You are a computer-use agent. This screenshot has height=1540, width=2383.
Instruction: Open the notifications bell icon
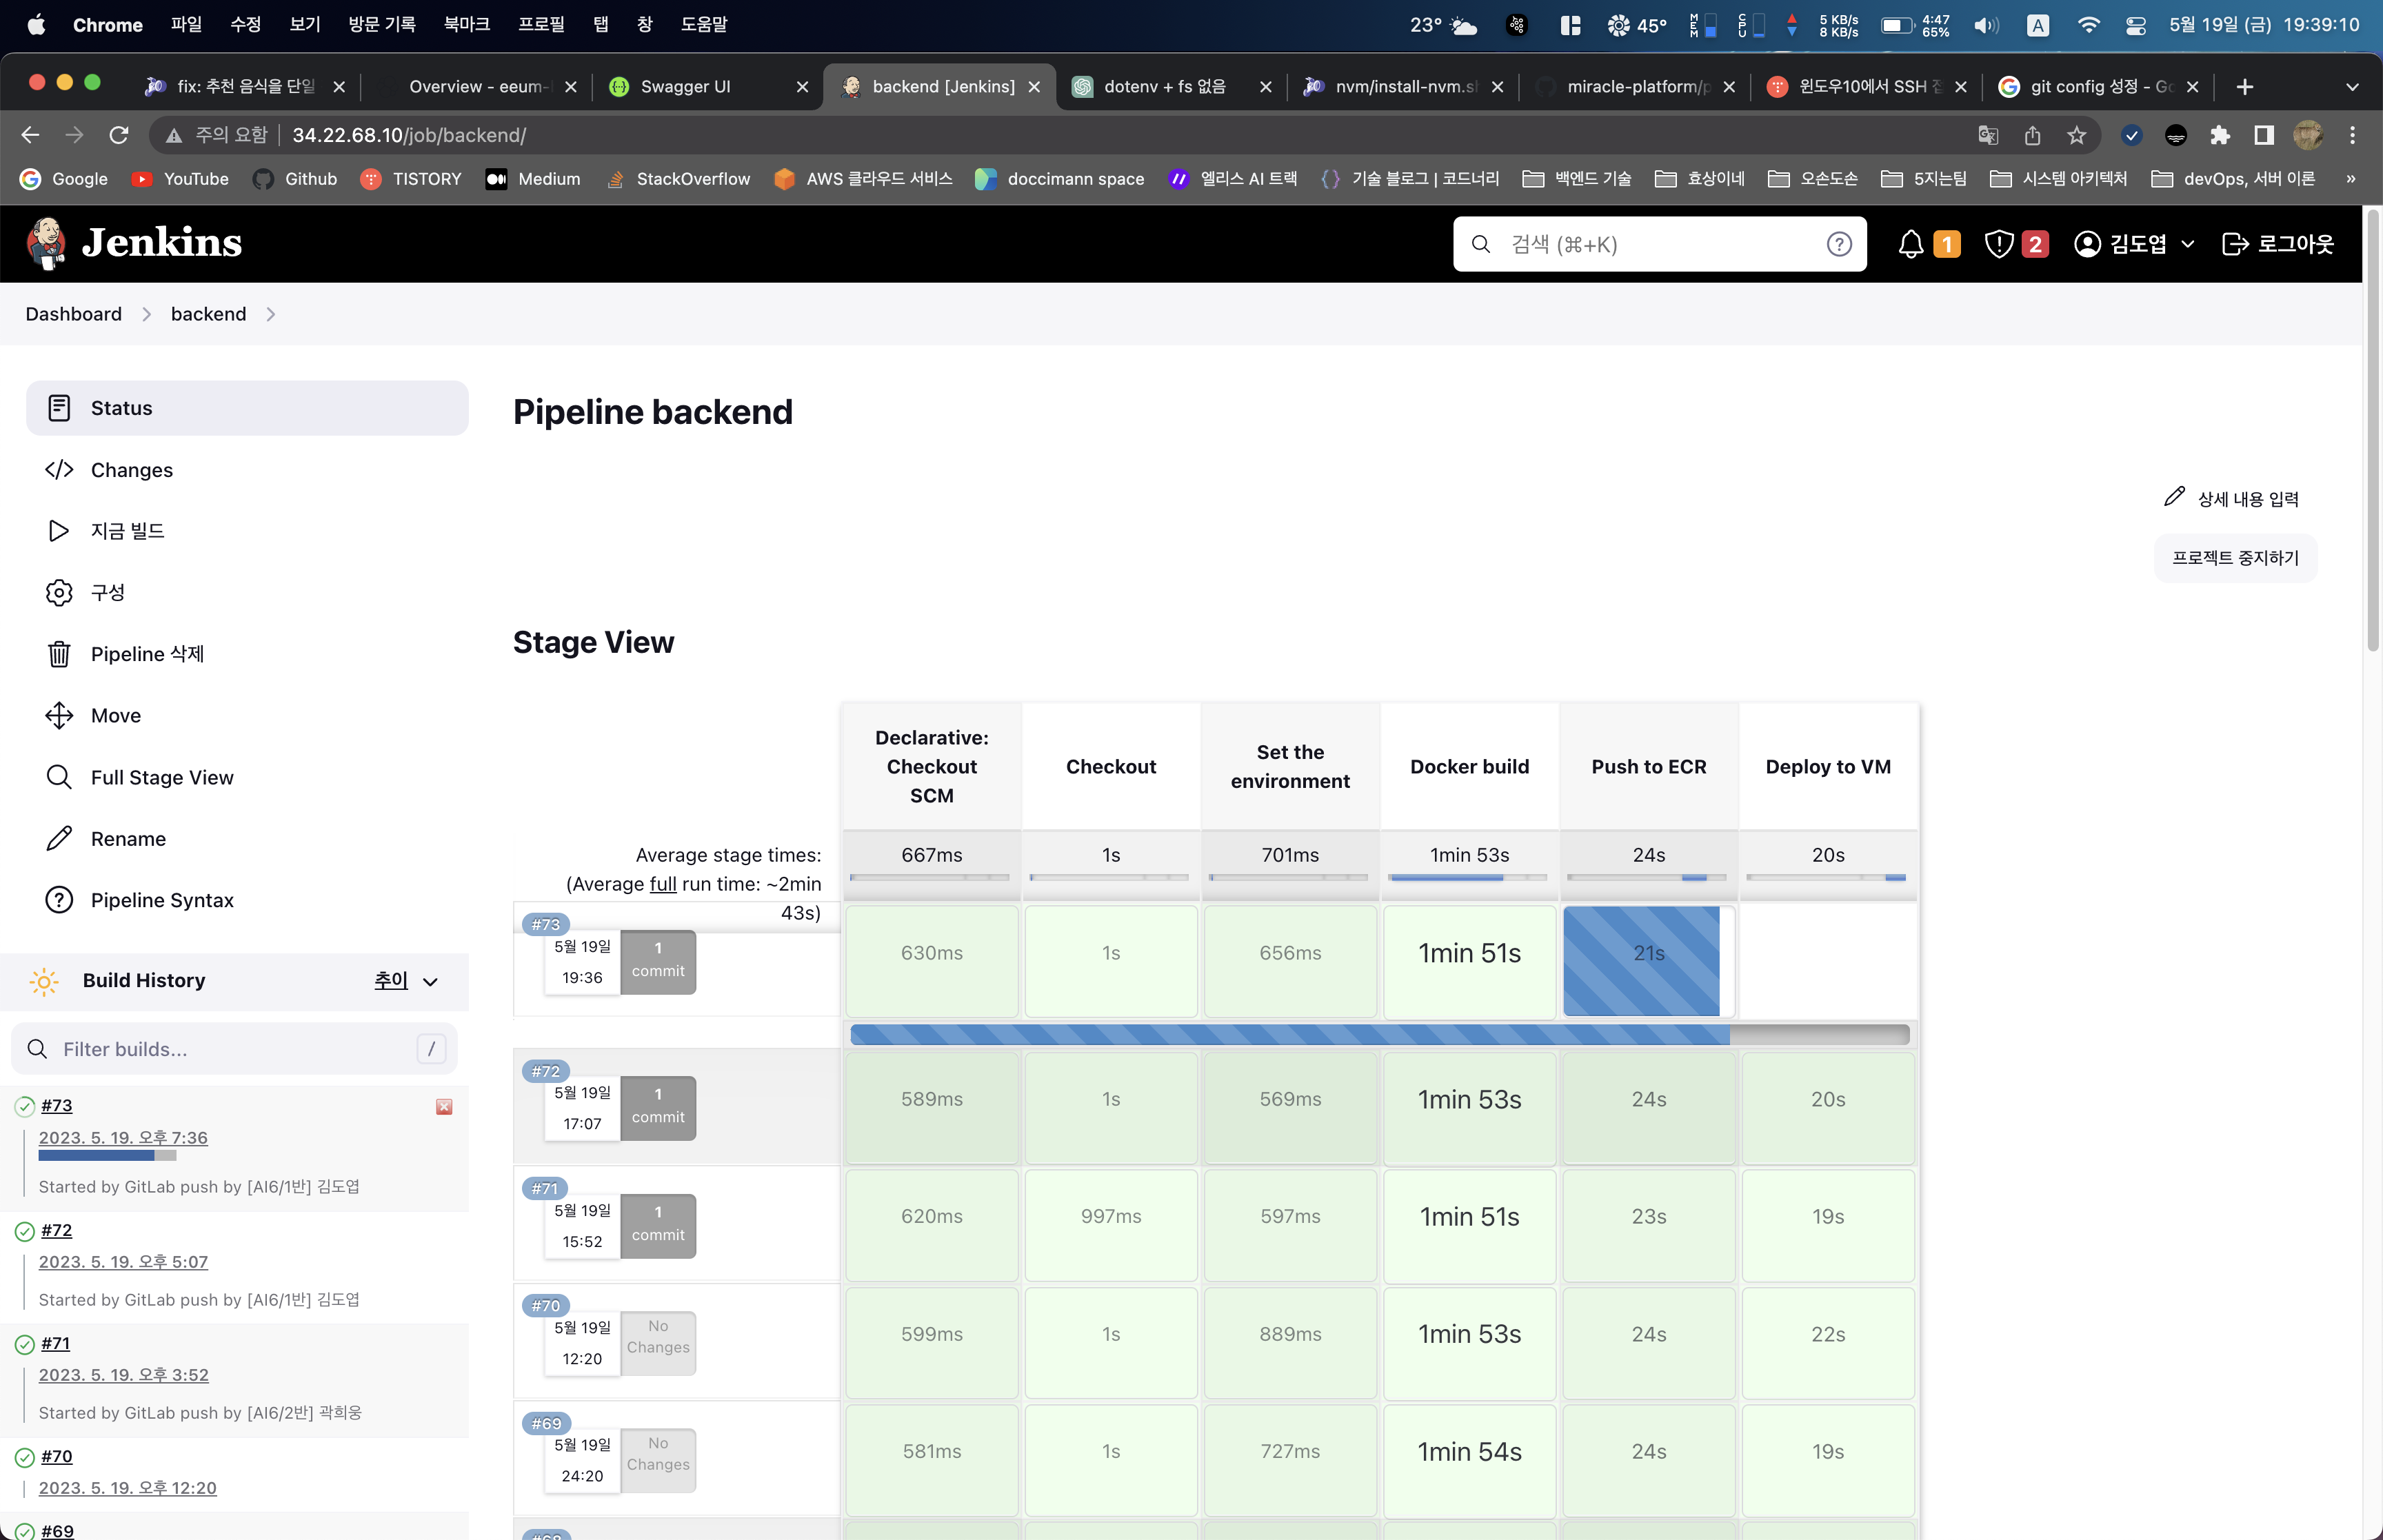[1910, 243]
